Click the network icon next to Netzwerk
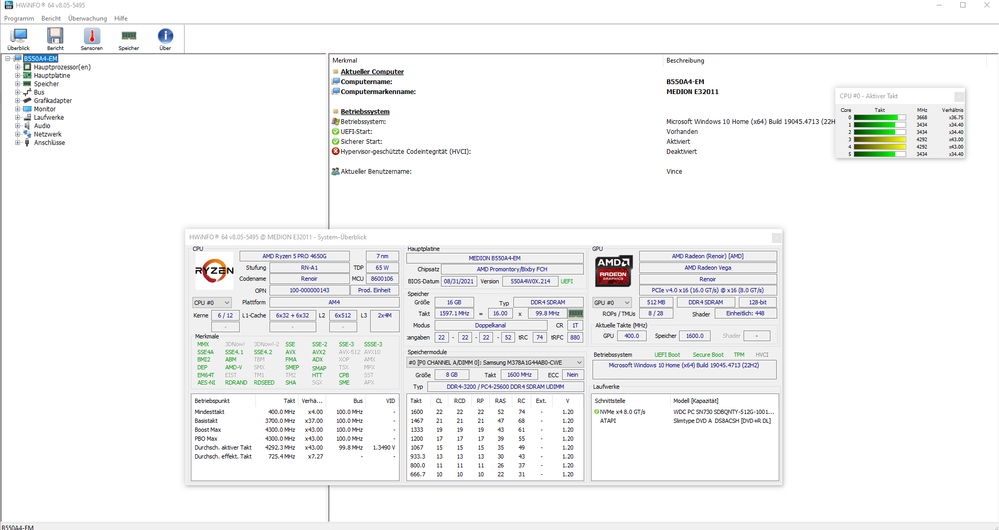999x530 pixels. coord(27,134)
